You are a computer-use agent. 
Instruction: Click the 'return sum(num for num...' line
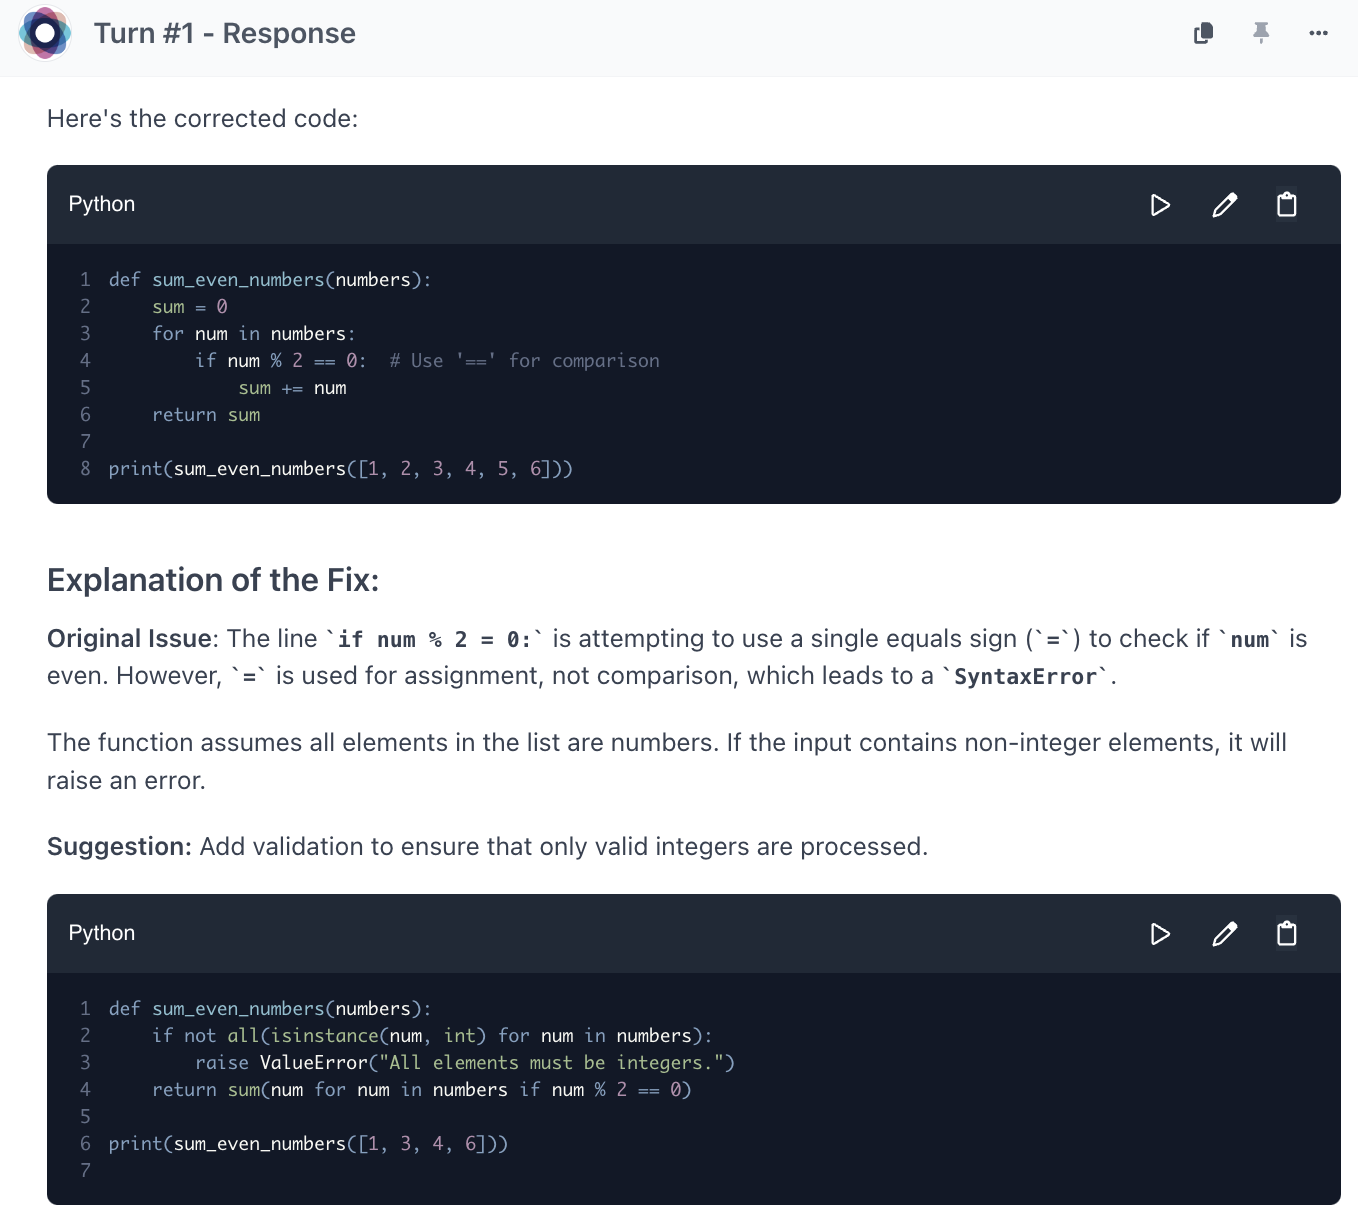coord(422,1090)
